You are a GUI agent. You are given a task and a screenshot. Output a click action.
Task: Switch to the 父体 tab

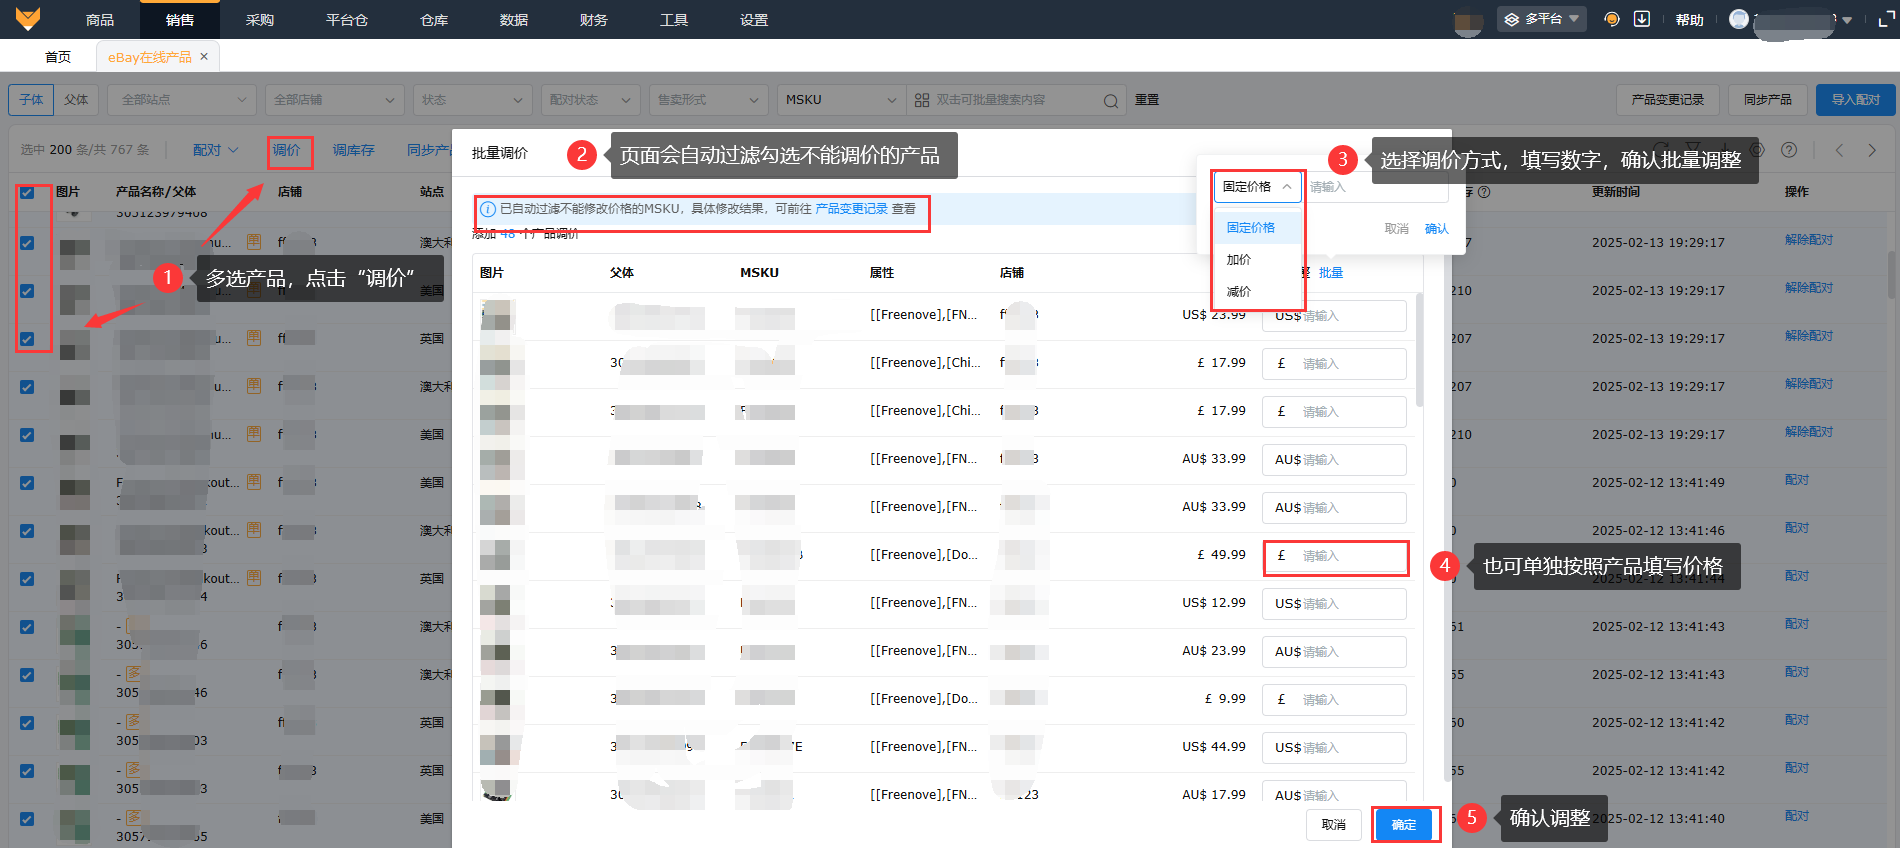[76, 100]
